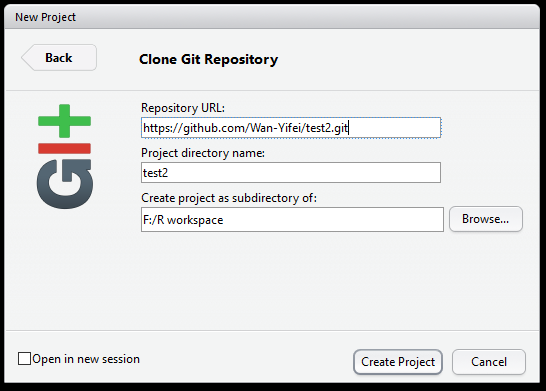546x391 pixels.
Task: Click the 'Project directory name:' label
Action: [203, 153]
